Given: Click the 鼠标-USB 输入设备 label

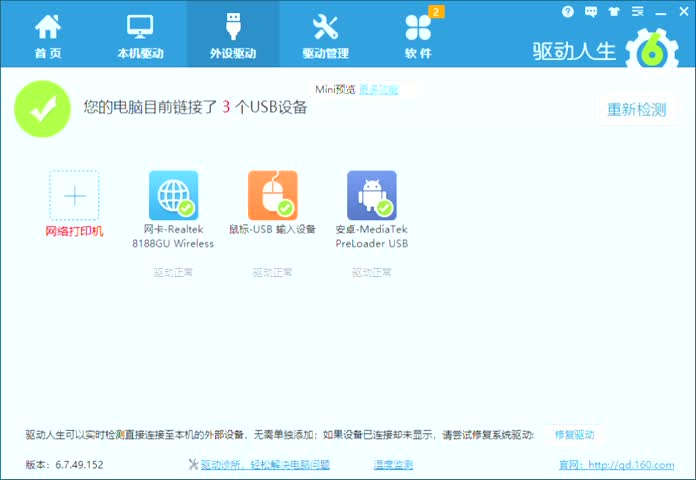Looking at the screenshot, I should pos(272,229).
